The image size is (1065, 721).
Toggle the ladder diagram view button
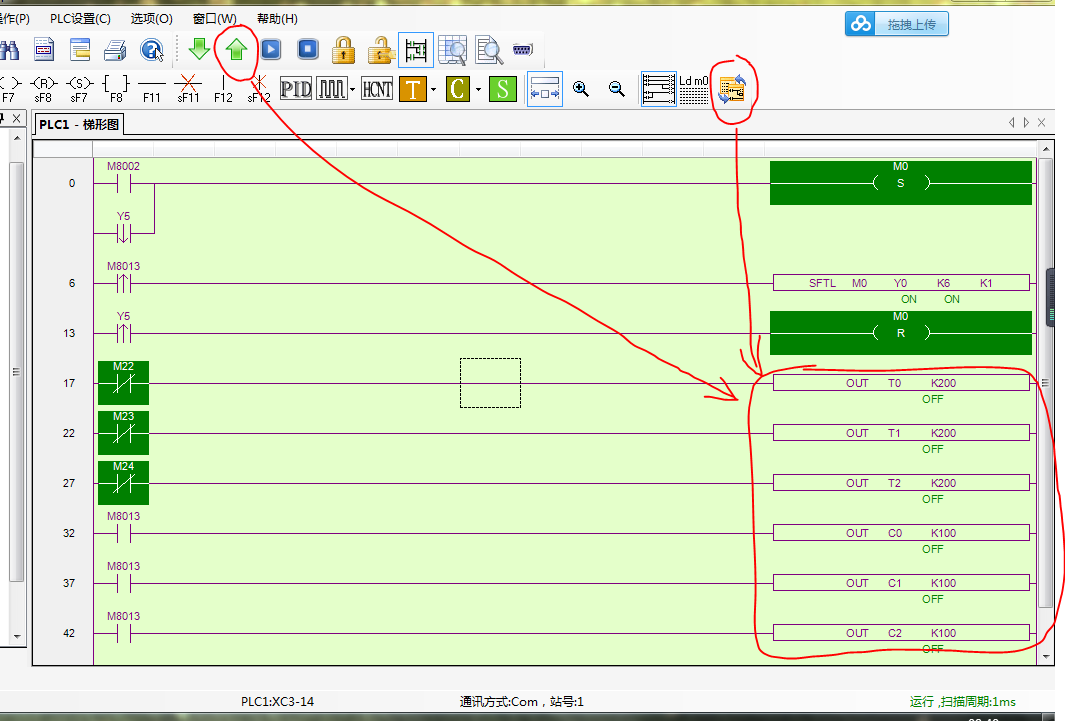coord(658,89)
